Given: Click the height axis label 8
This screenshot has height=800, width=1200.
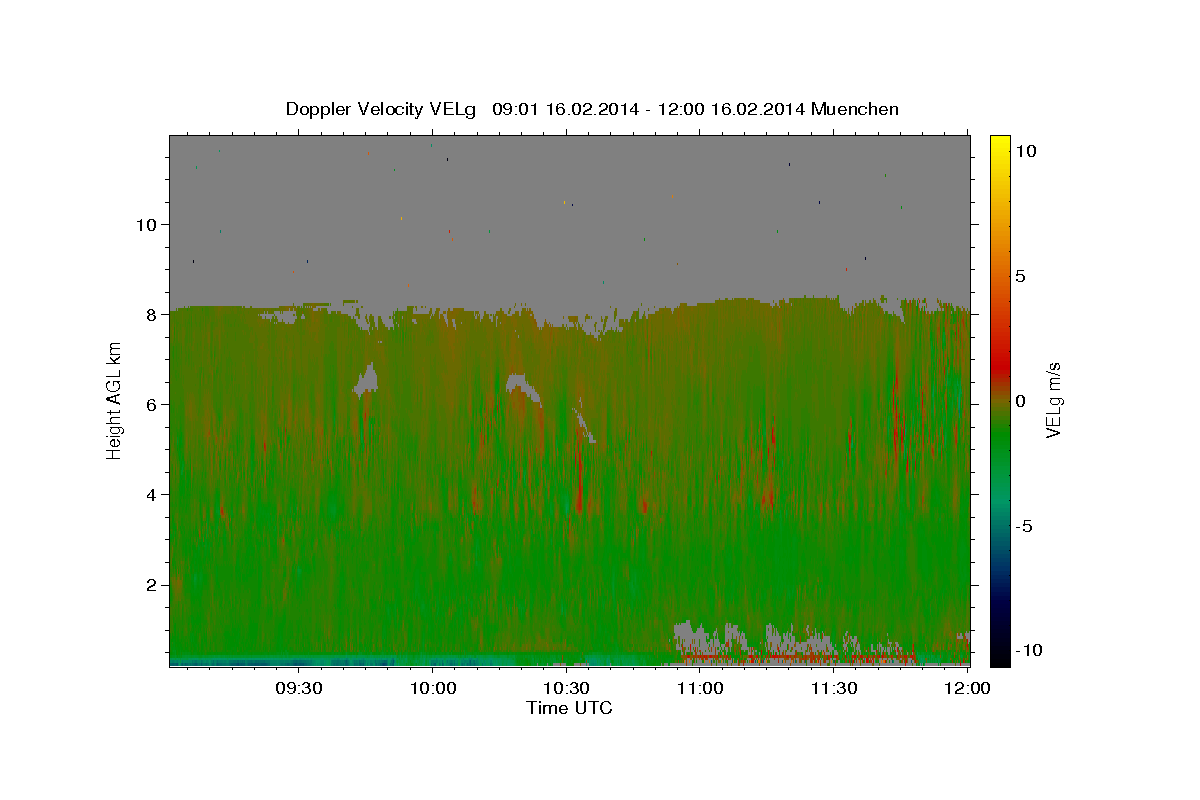Looking at the screenshot, I should (151, 314).
